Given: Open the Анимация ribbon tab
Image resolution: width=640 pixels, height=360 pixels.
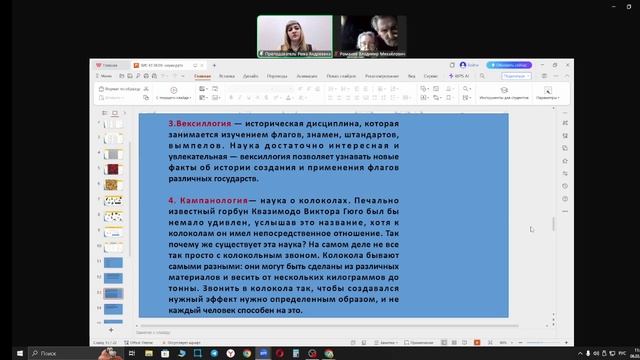Looking at the screenshot, I should point(307,76).
